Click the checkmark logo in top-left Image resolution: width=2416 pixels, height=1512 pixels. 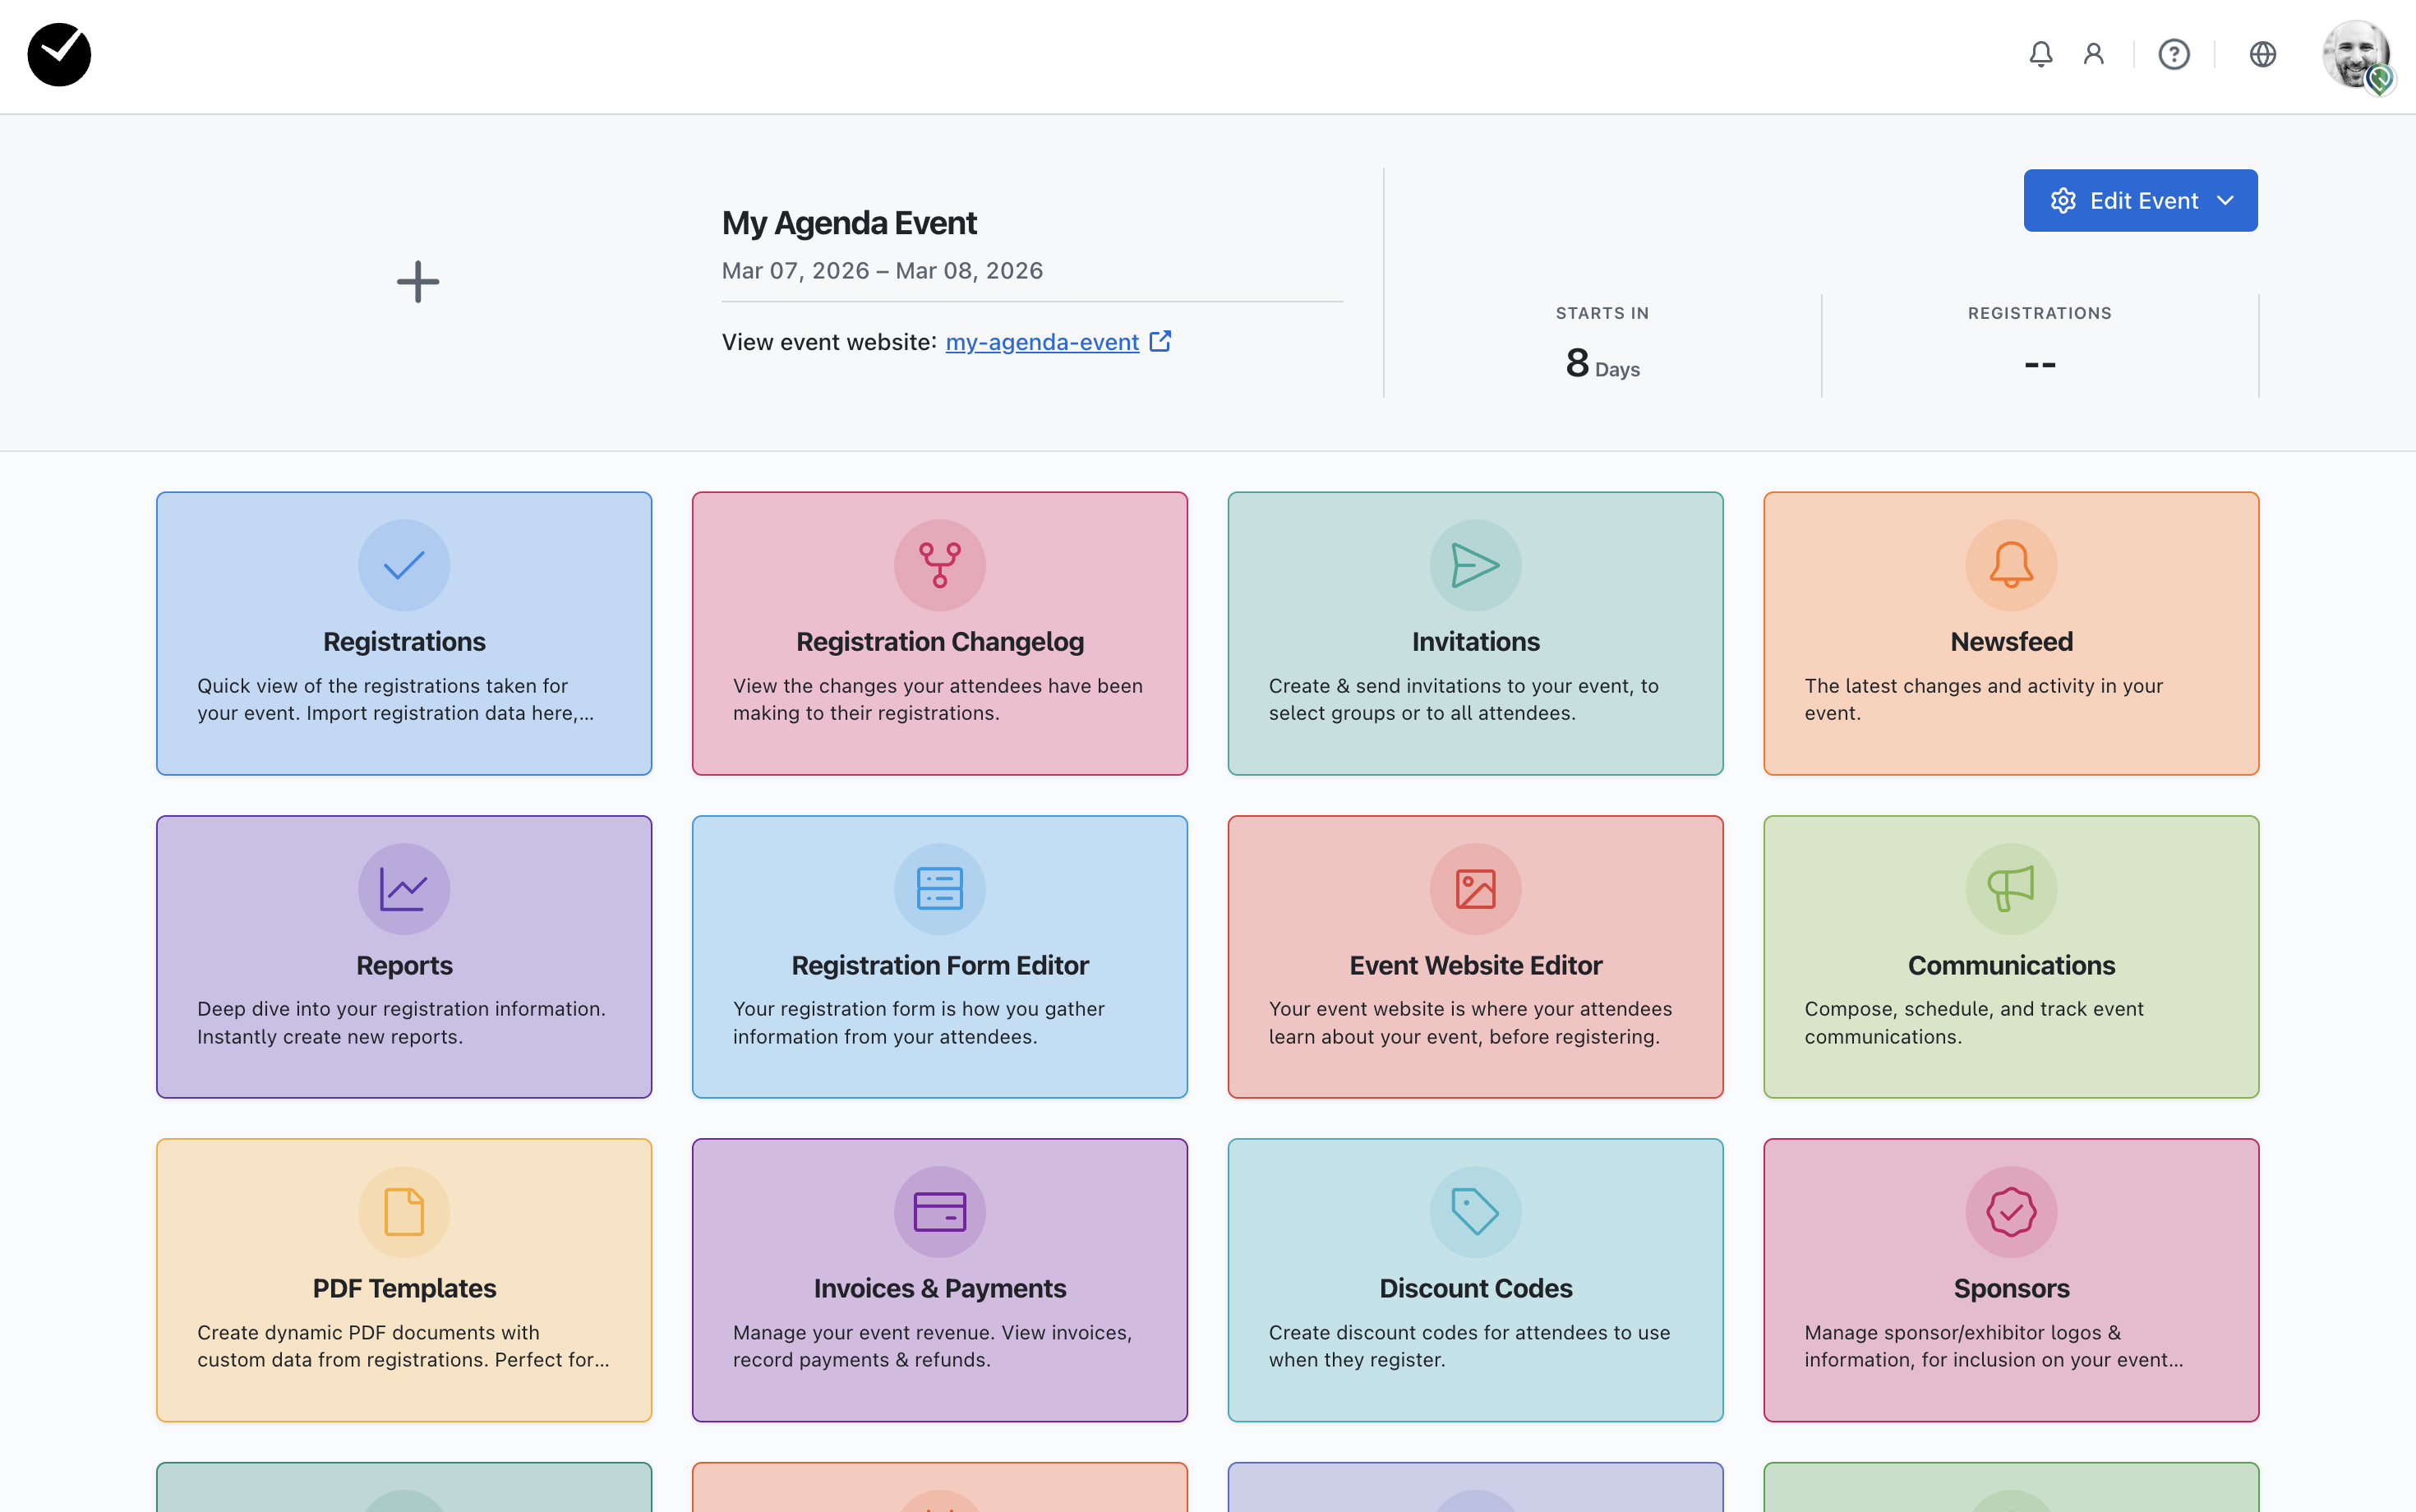[59, 55]
